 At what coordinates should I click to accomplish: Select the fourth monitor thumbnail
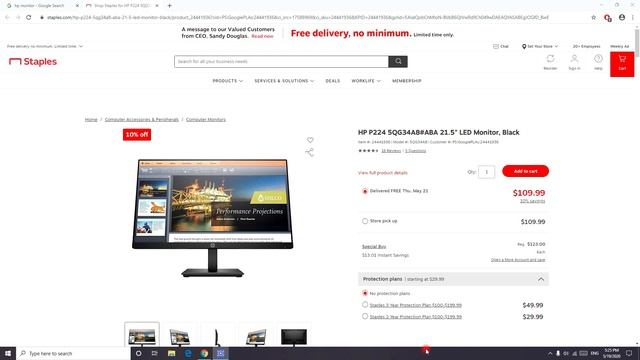[x=256, y=336]
